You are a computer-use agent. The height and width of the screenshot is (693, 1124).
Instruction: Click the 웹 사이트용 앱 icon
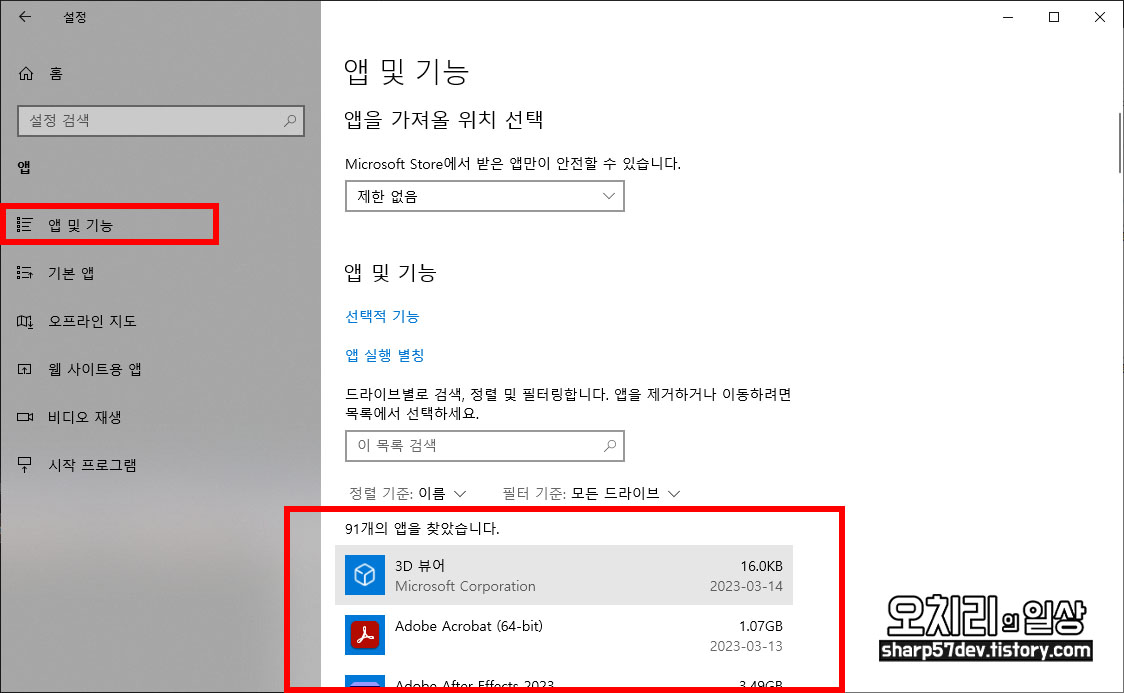[24, 369]
